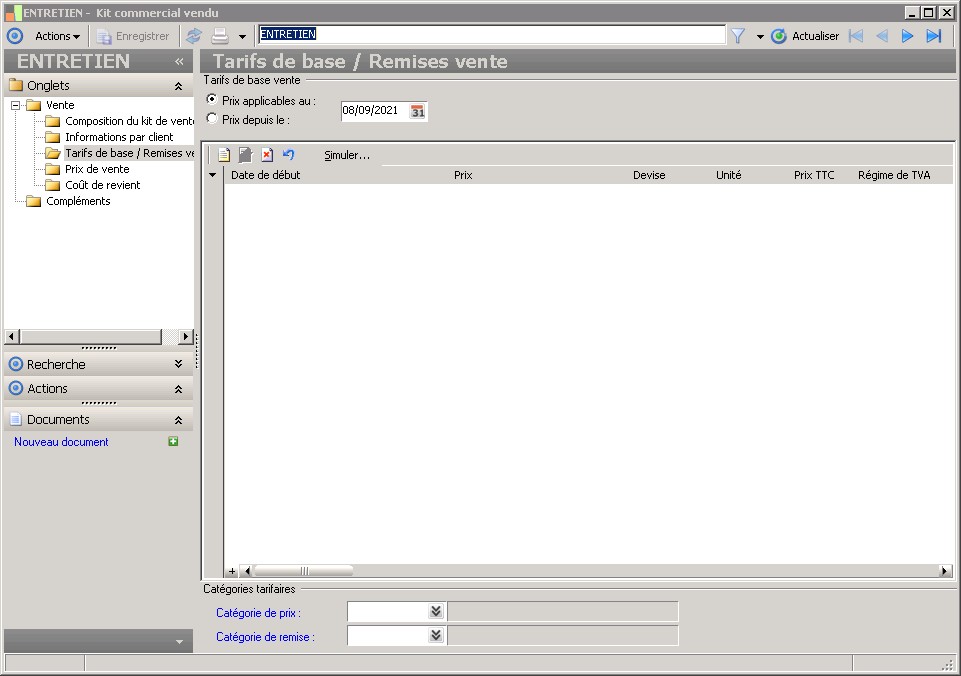Collapse the ENTRETIEN side panel
The height and width of the screenshot is (676, 961).
coord(179,61)
